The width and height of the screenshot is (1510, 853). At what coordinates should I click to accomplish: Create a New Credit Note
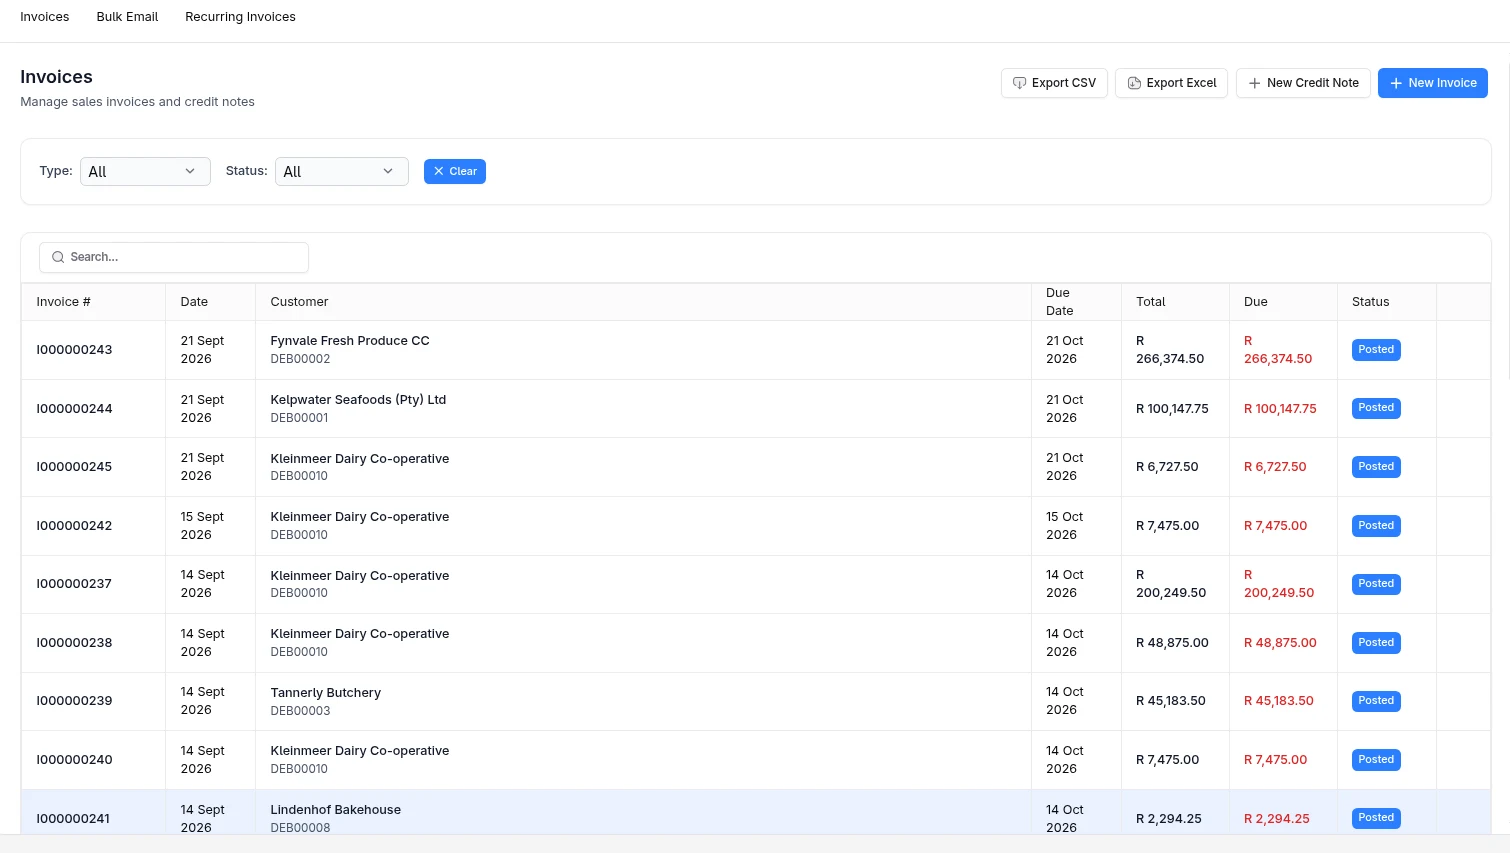click(x=1303, y=83)
